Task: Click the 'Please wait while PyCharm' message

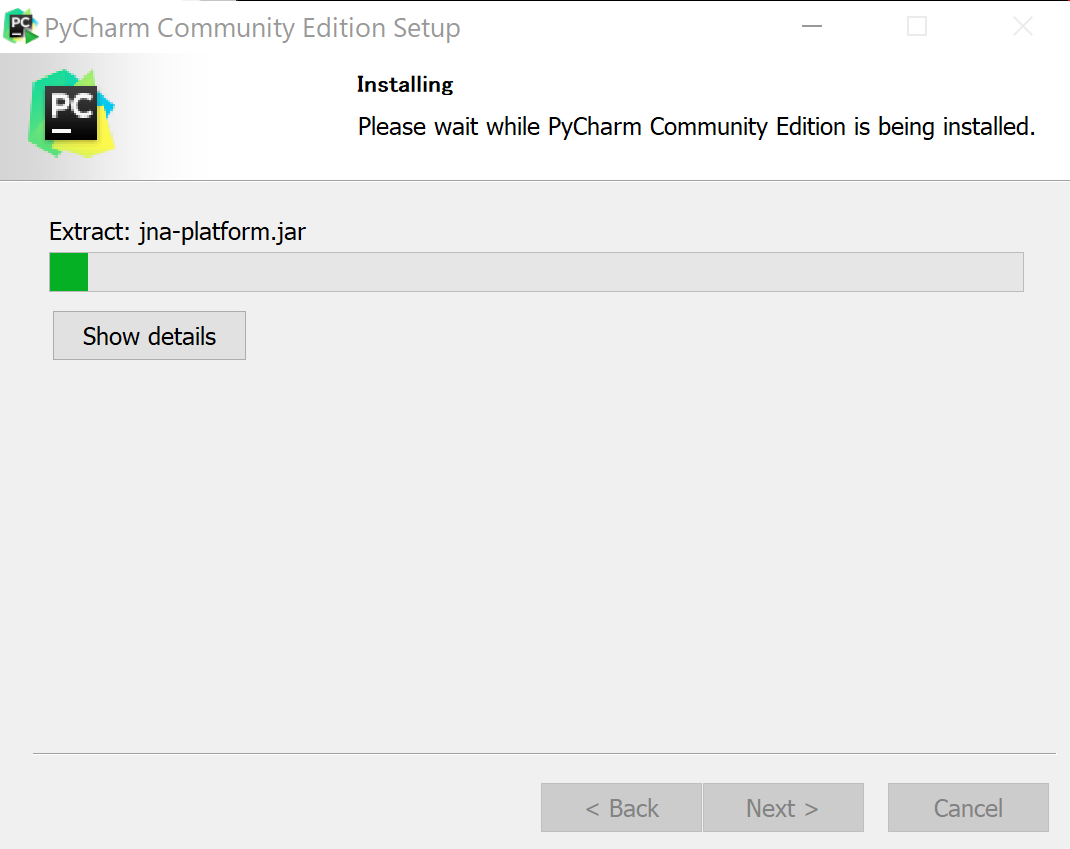Action: click(696, 127)
